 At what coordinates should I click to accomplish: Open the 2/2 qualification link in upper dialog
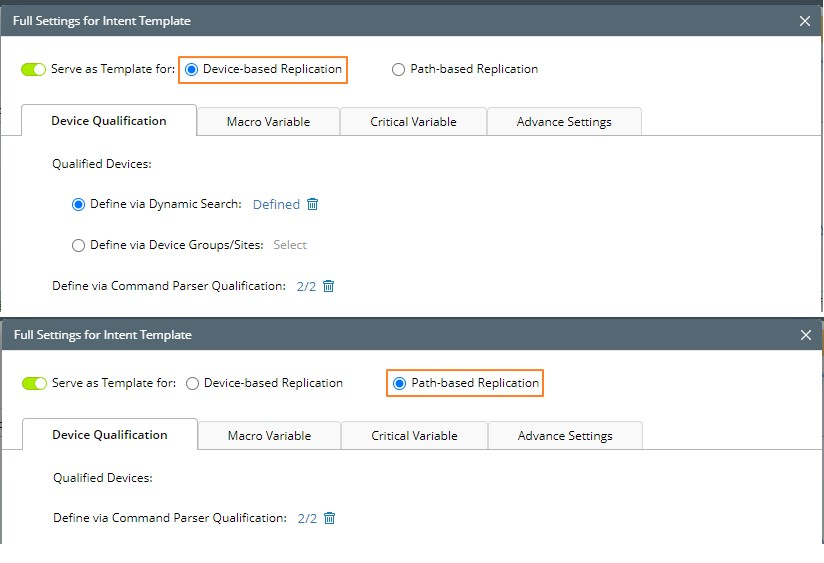[306, 286]
